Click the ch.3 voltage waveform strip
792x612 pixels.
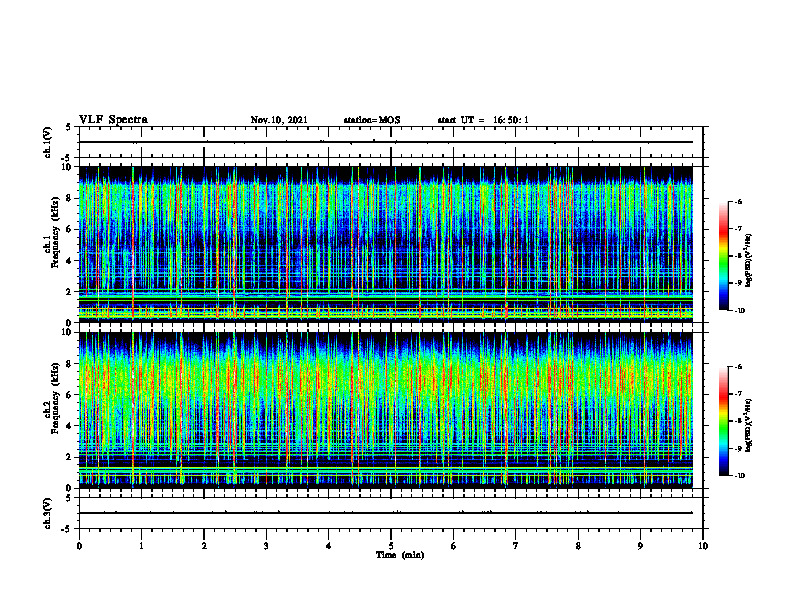(391, 513)
